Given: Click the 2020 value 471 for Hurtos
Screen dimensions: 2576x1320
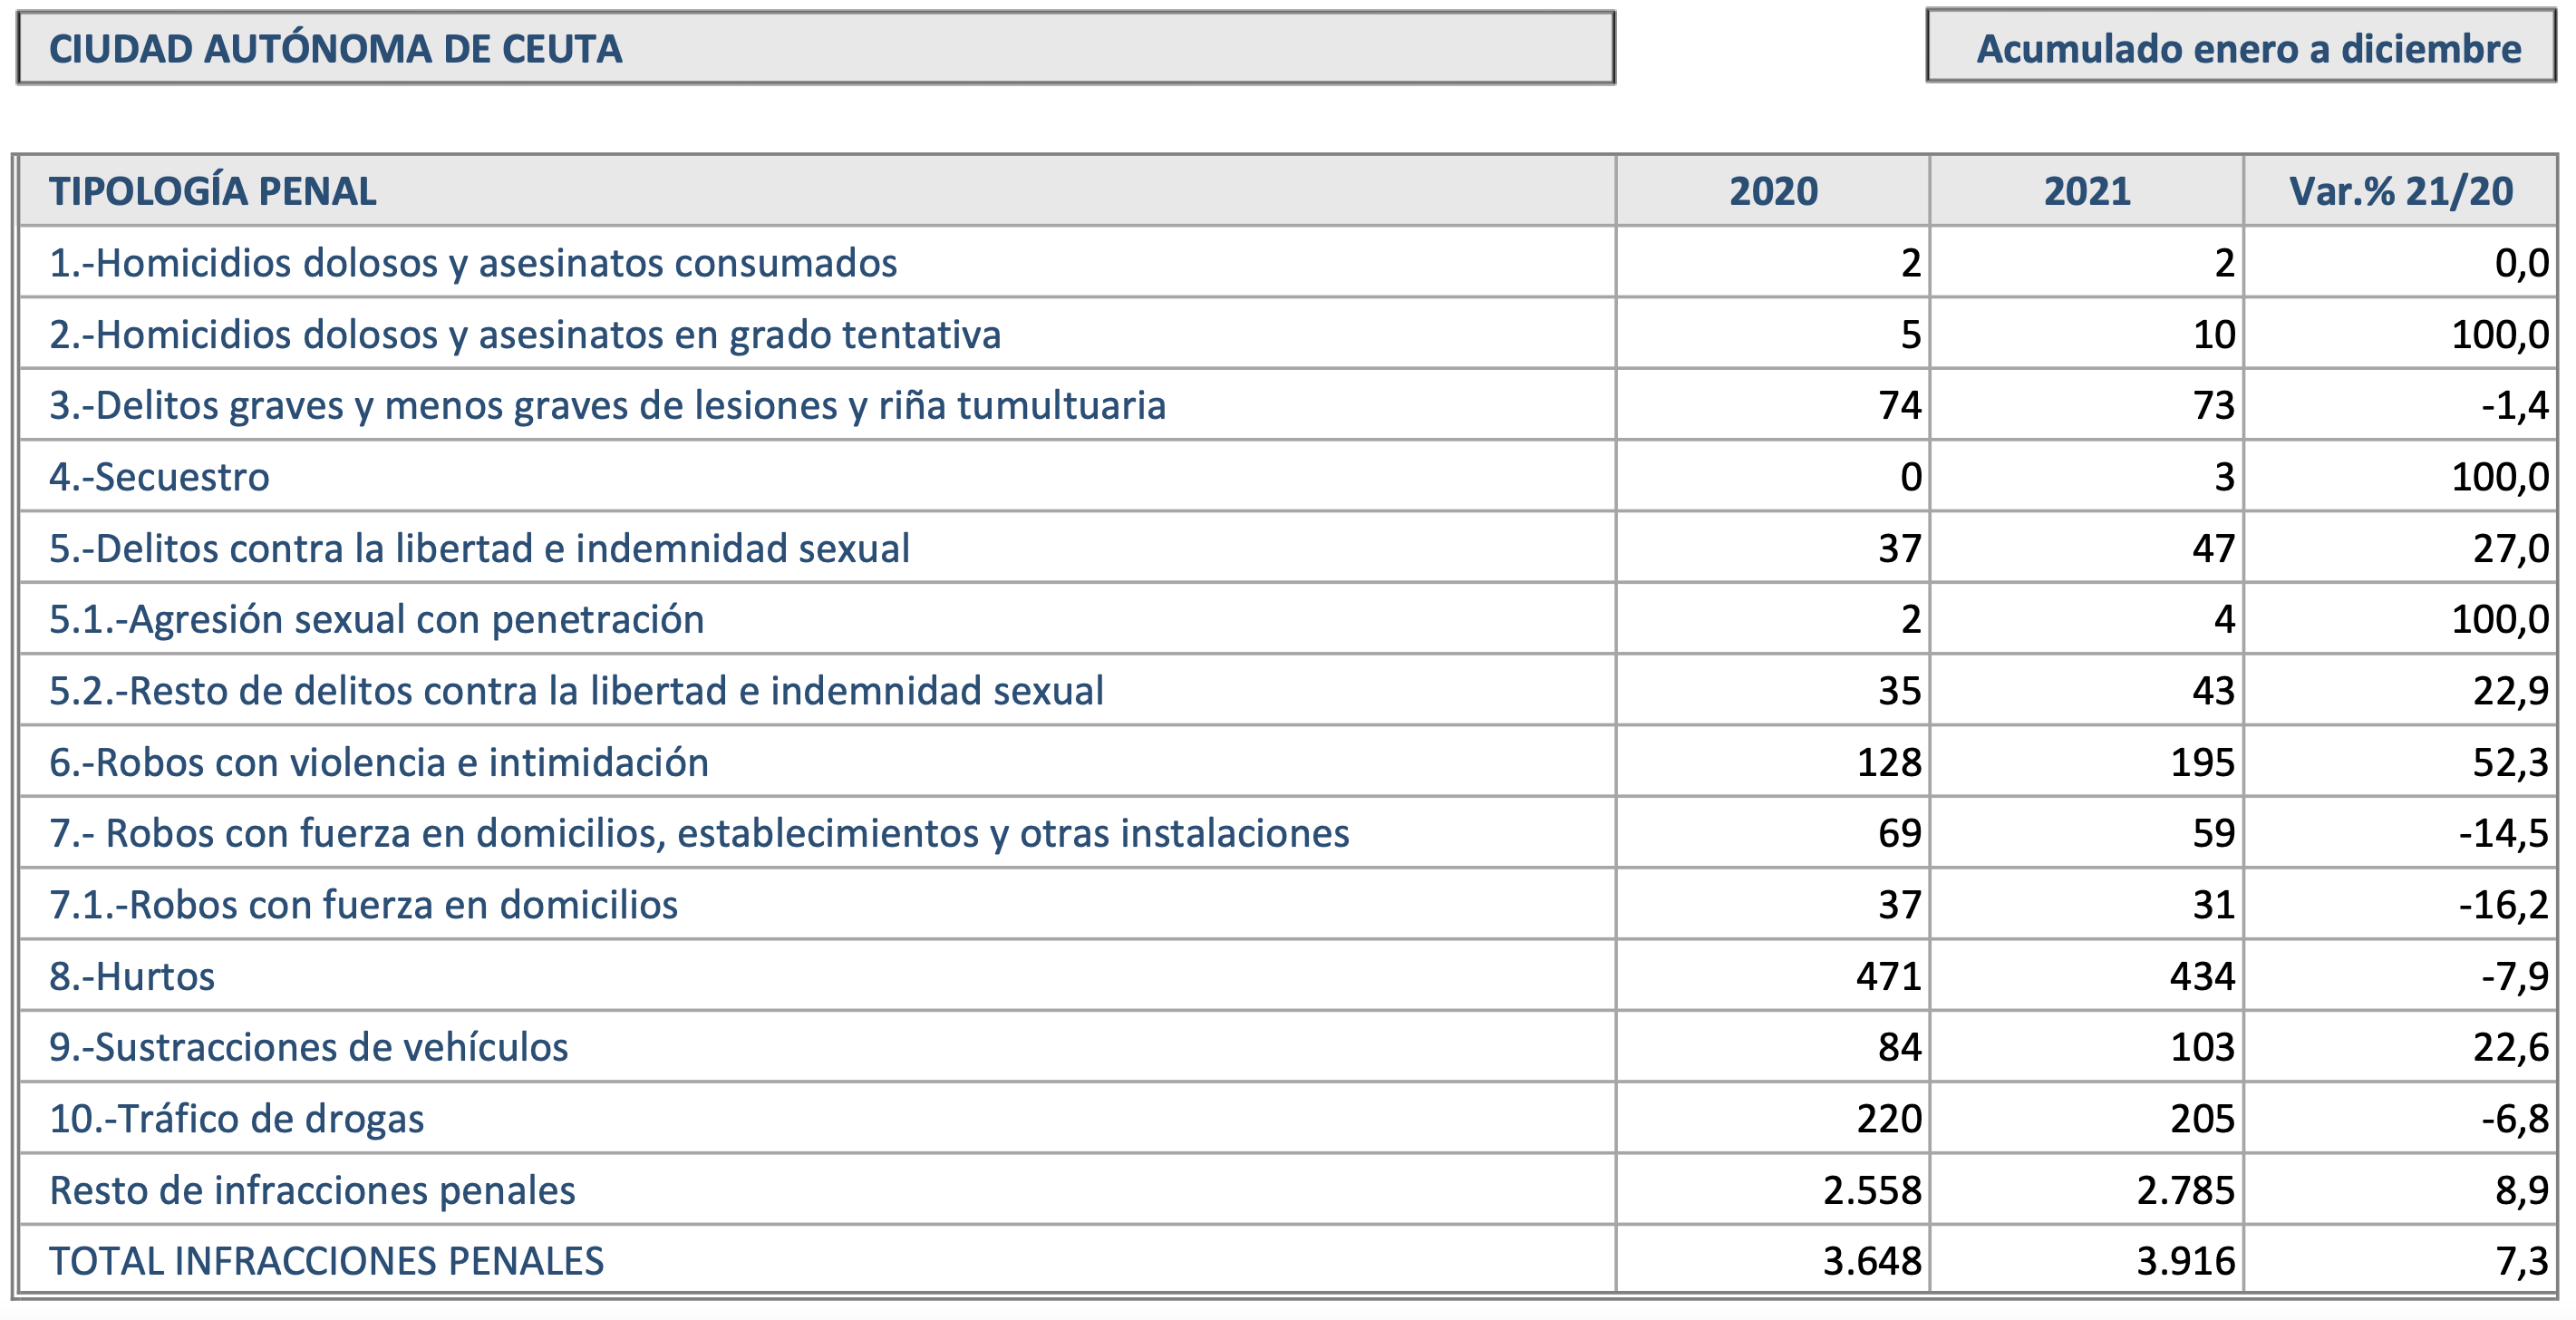Looking at the screenshot, I should (x=1889, y=977).
